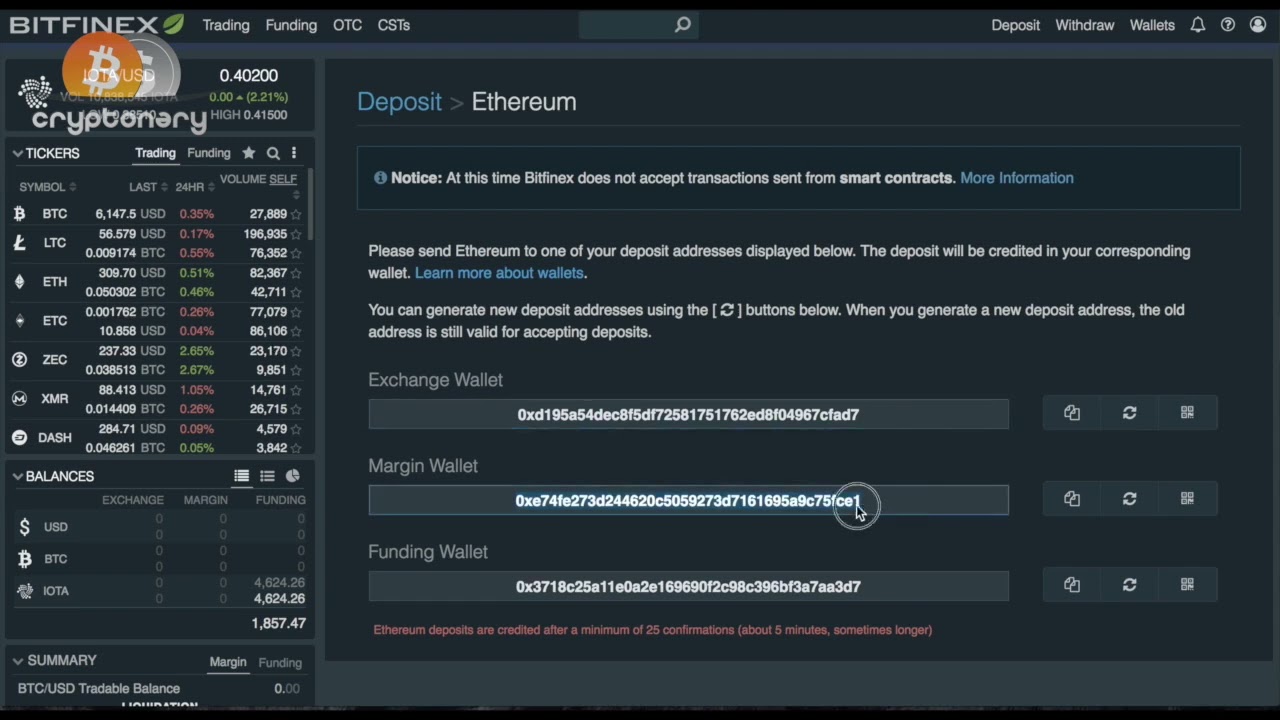Collapse the Balances panel

click(17, 476)
